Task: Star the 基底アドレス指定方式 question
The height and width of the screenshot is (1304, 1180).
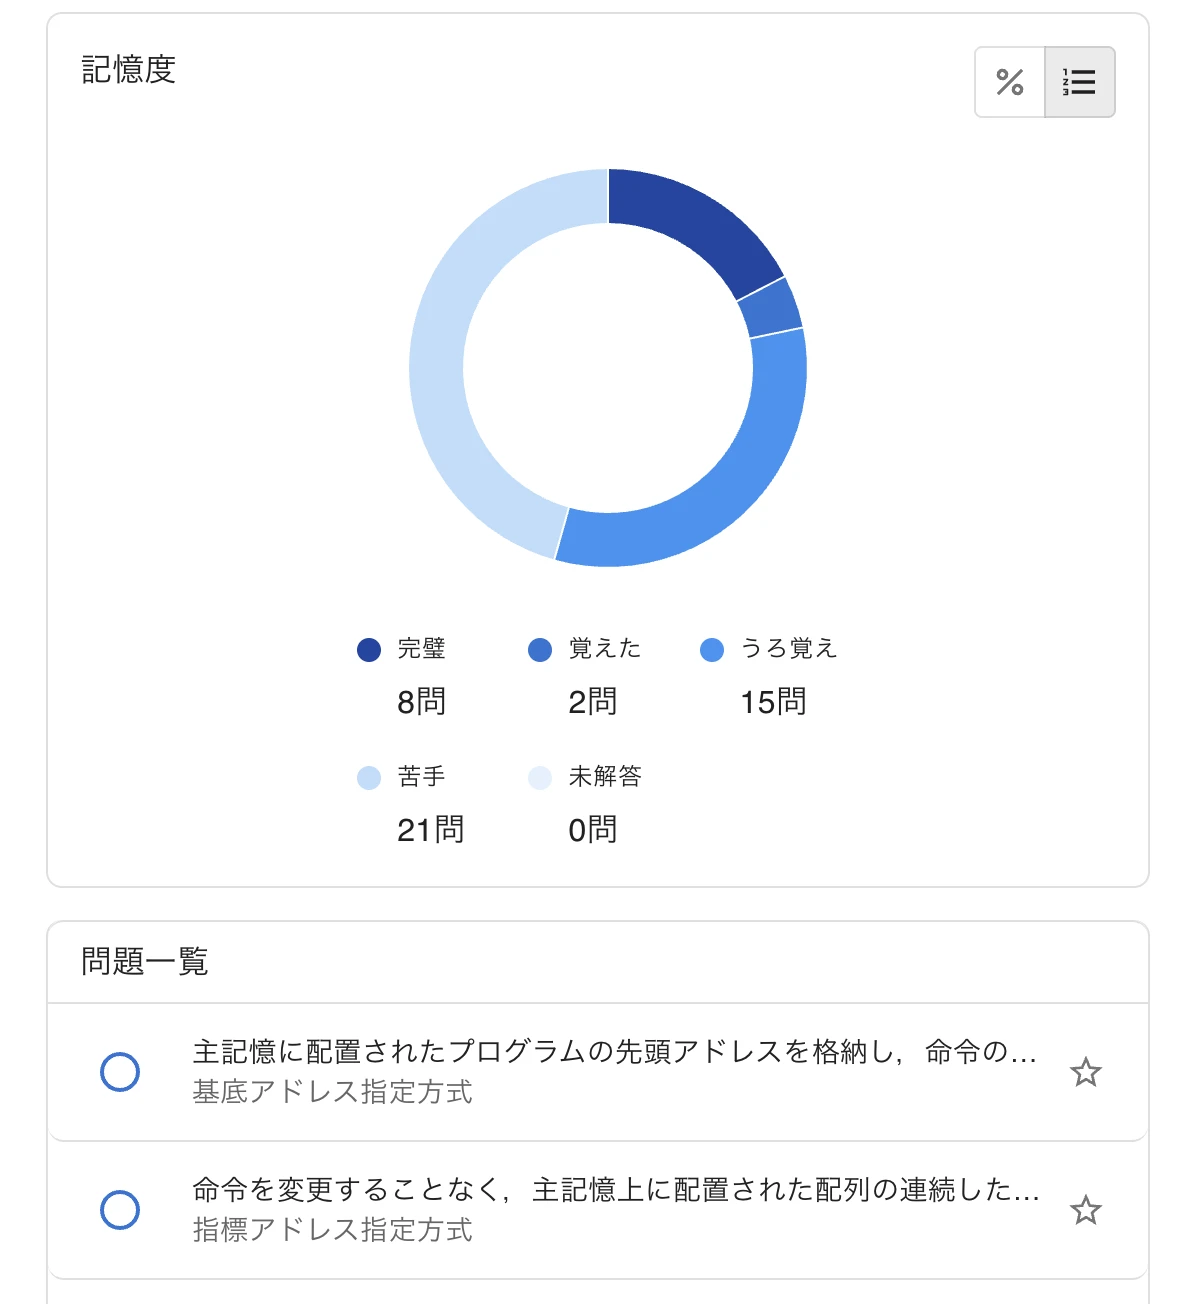Action: click(x=1086, y=1072)
